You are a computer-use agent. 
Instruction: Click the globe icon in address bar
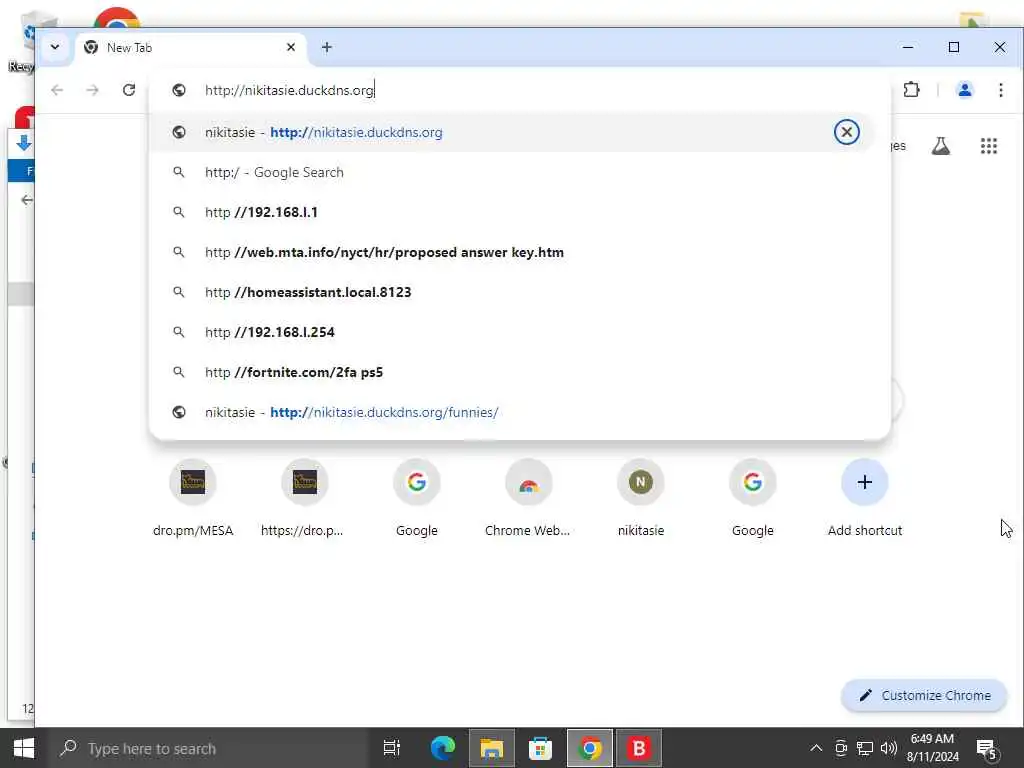(178, 90)
